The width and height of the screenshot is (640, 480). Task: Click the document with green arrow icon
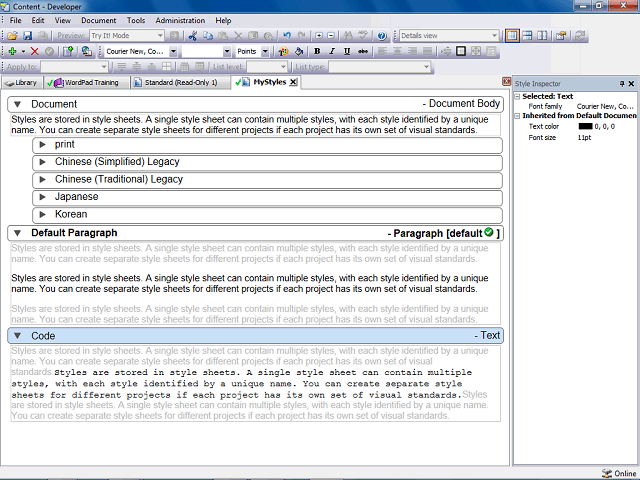pyautogui.click(x=68, y=51)
